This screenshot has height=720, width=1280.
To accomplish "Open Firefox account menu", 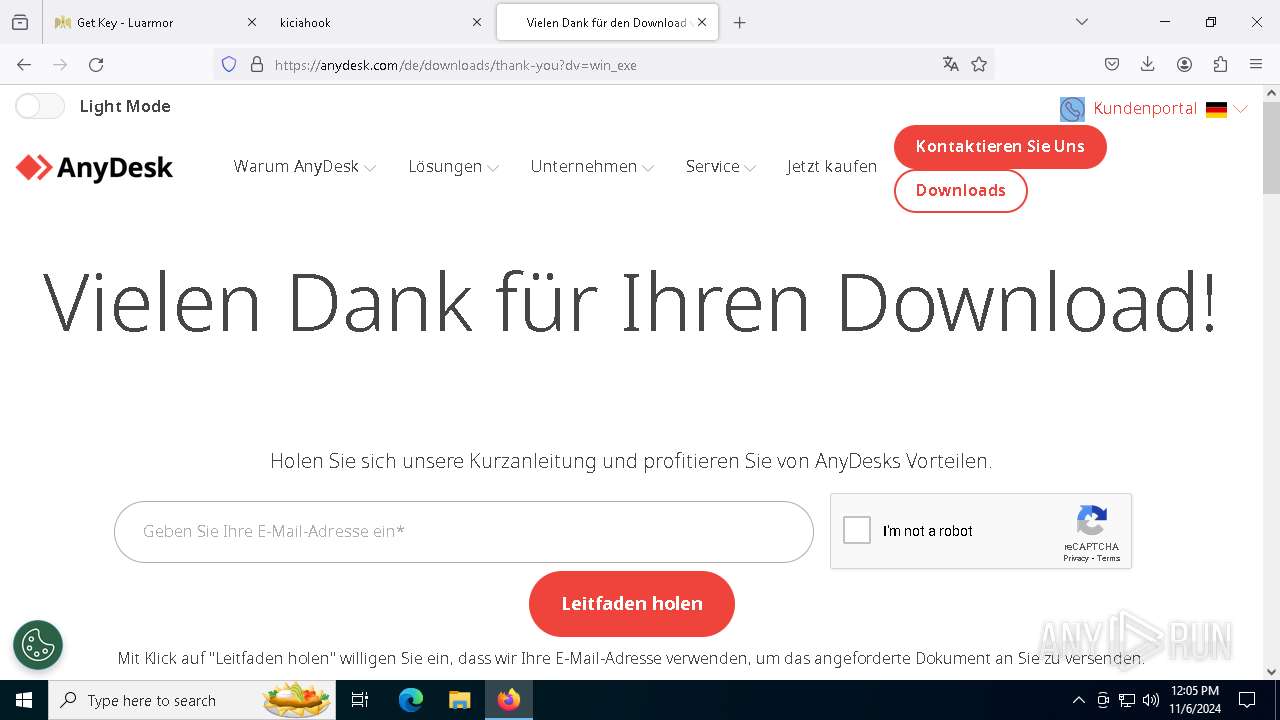I will pos(1184,64).
